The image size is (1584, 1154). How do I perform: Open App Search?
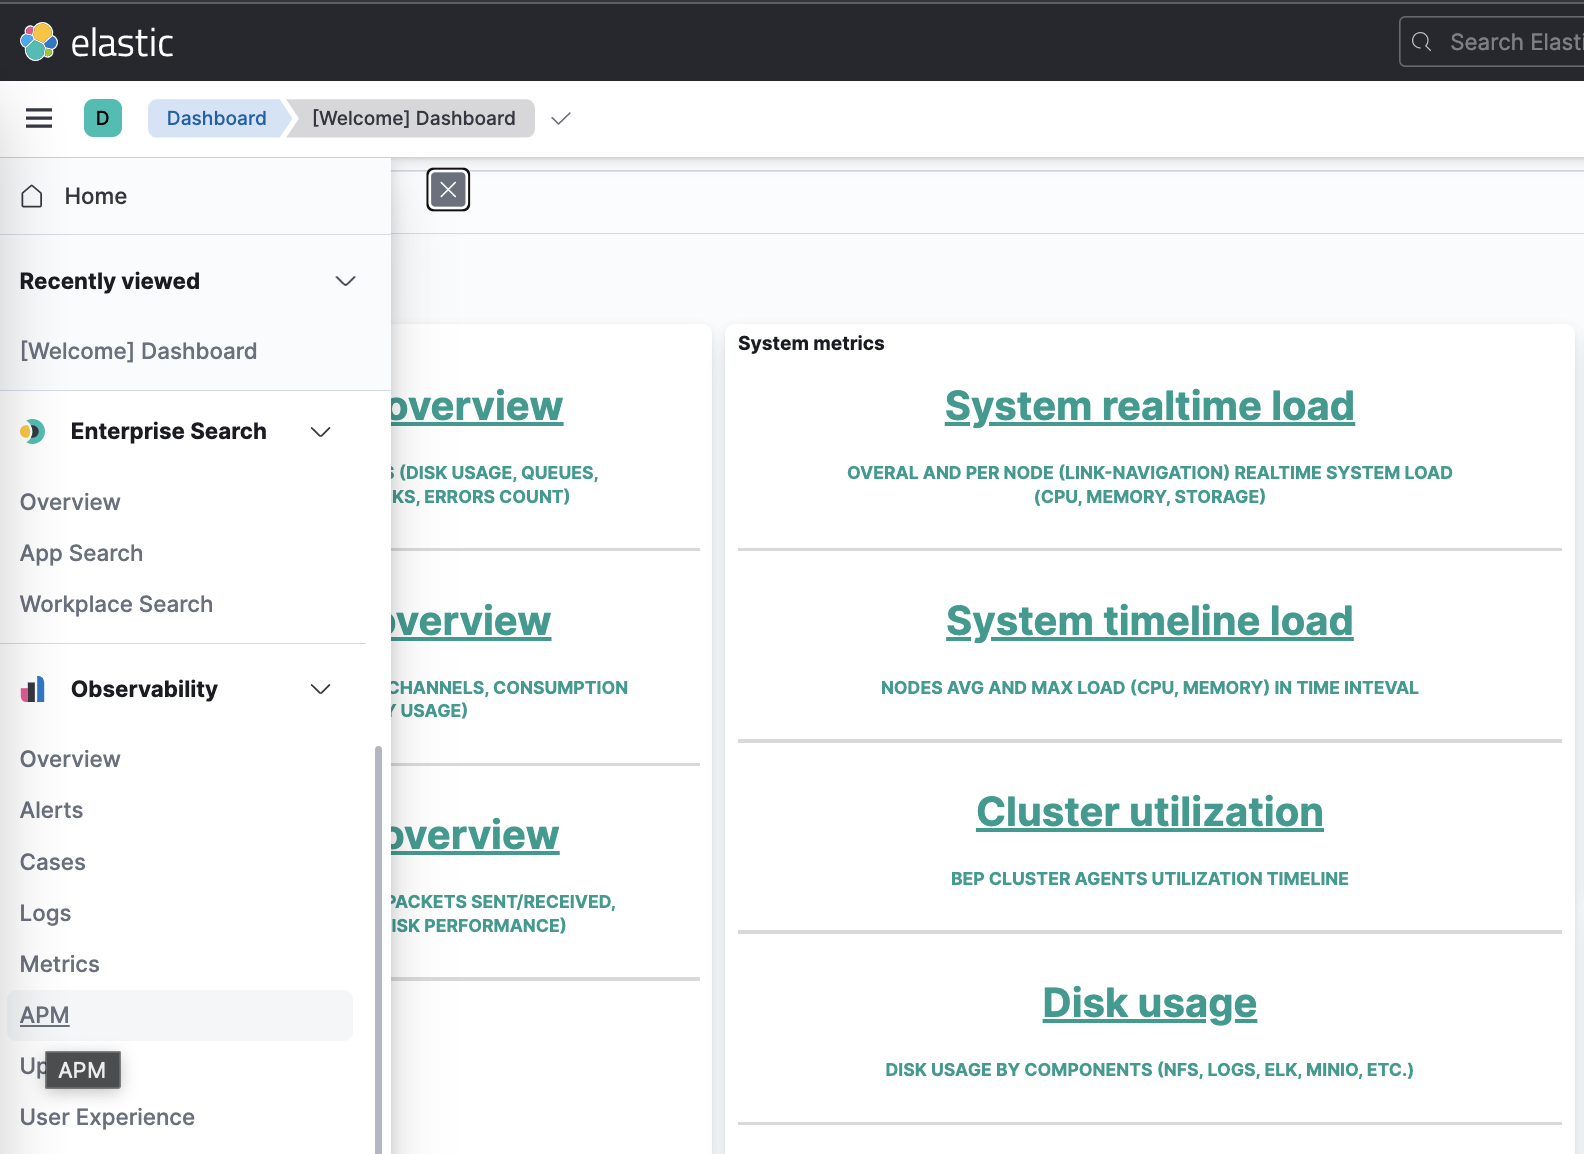pyautogui.click(x=82, y=553)
